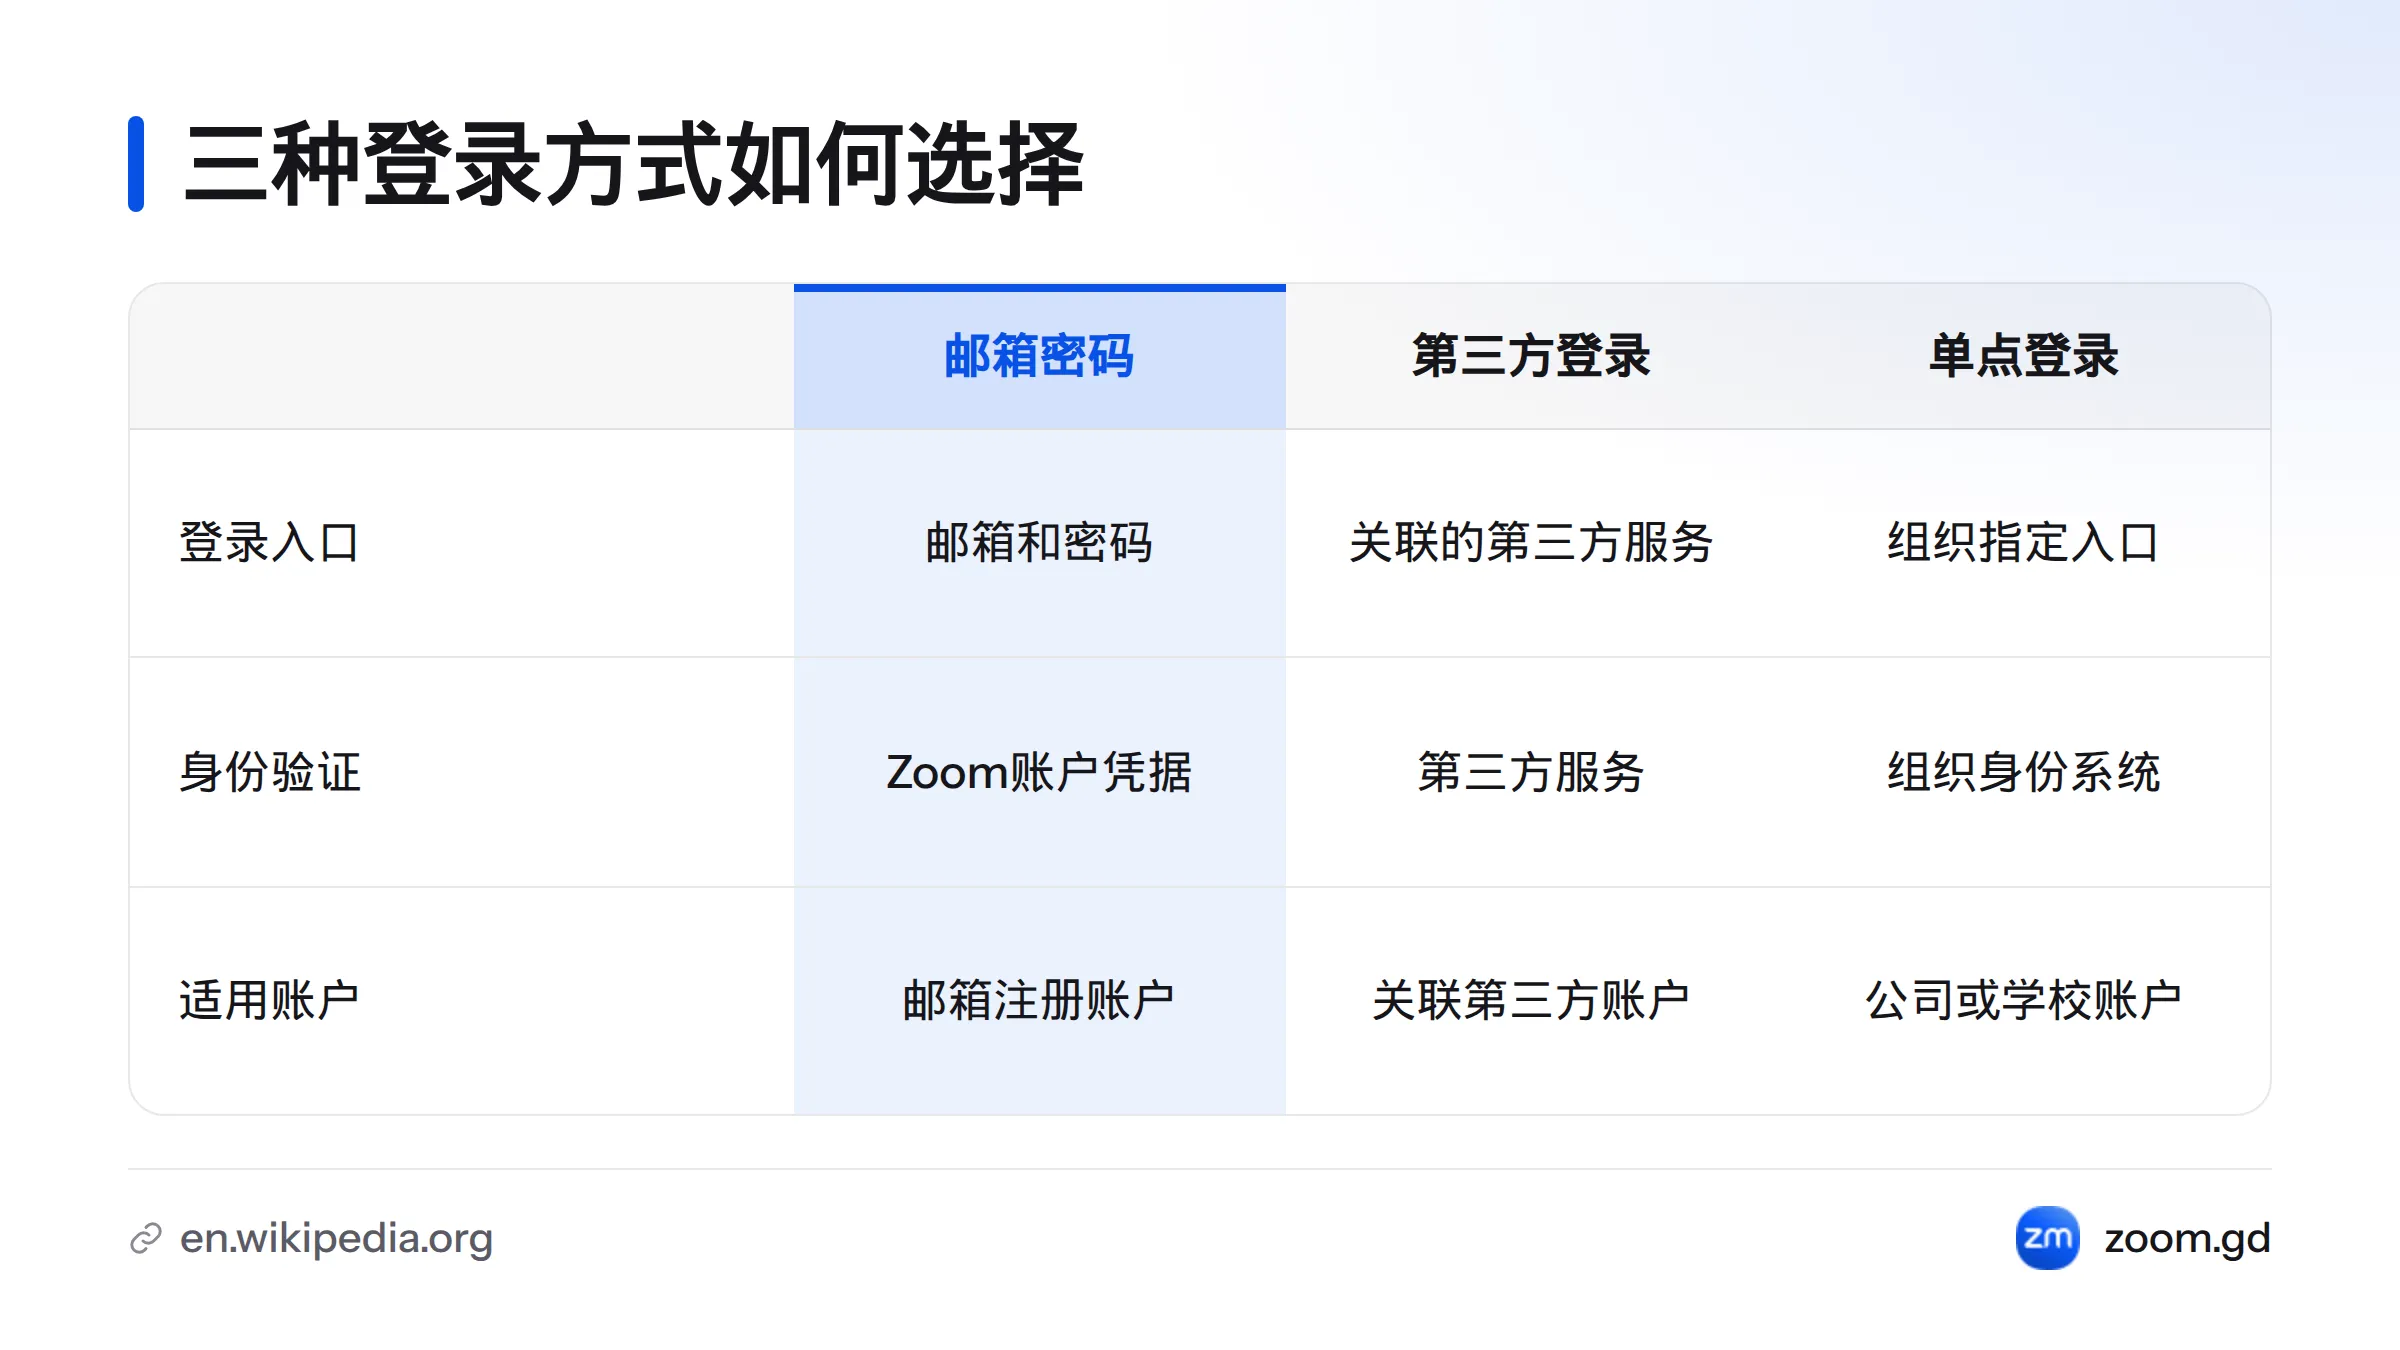Image resolution: width=2400 pixels, height=1350 pixels.
Task: Click the cell Zoom账户凭据
Action: tap(1039, 772)
